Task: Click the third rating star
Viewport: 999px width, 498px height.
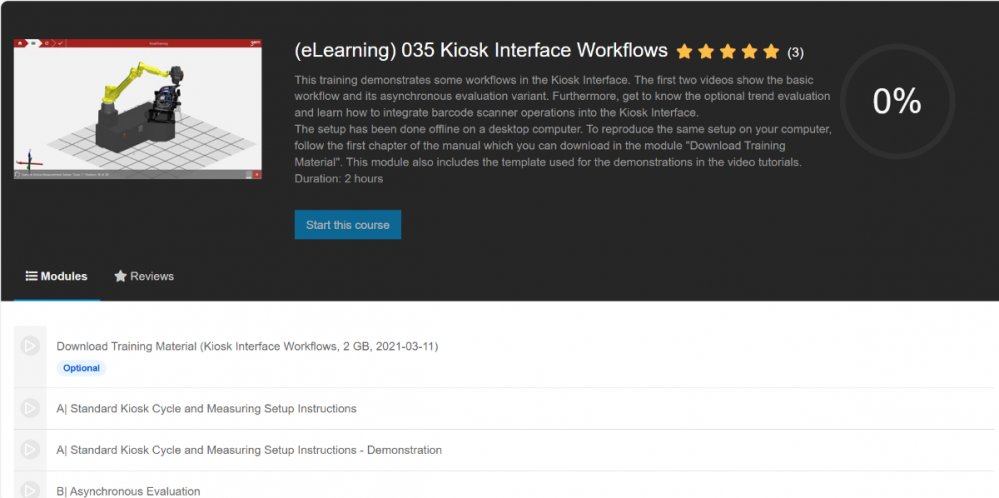Action: (x=728, y=51)
